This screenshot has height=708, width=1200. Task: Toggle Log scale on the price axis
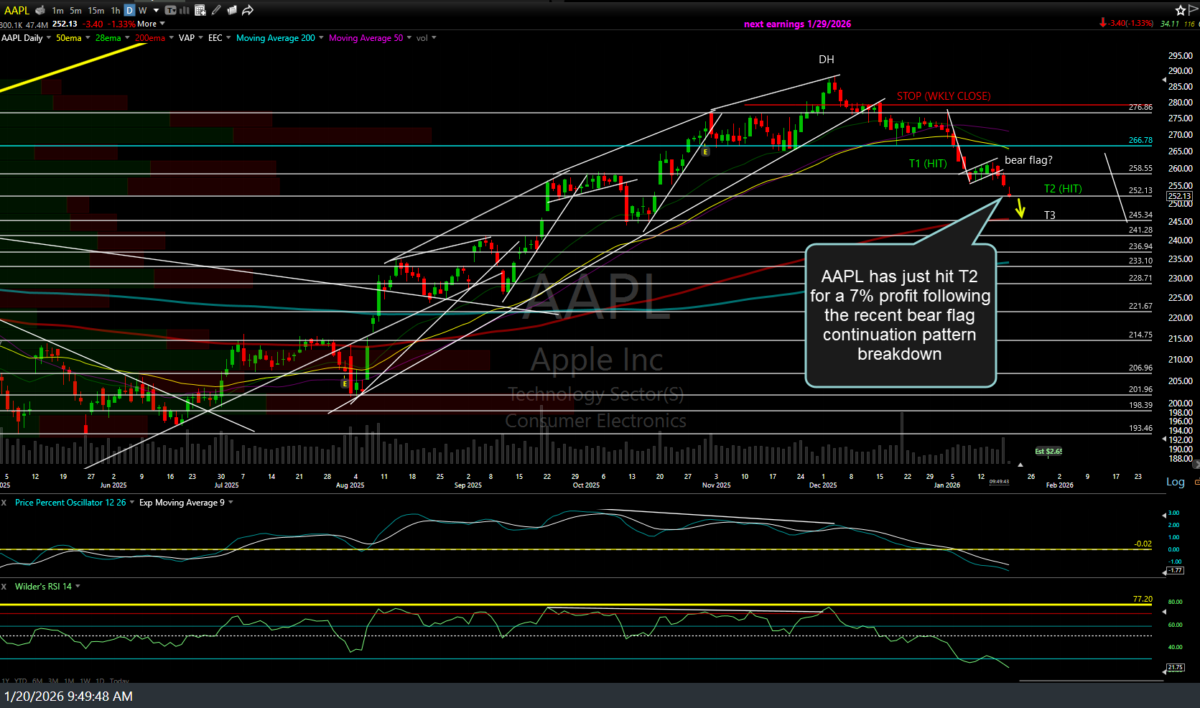tap(1176, 481)
